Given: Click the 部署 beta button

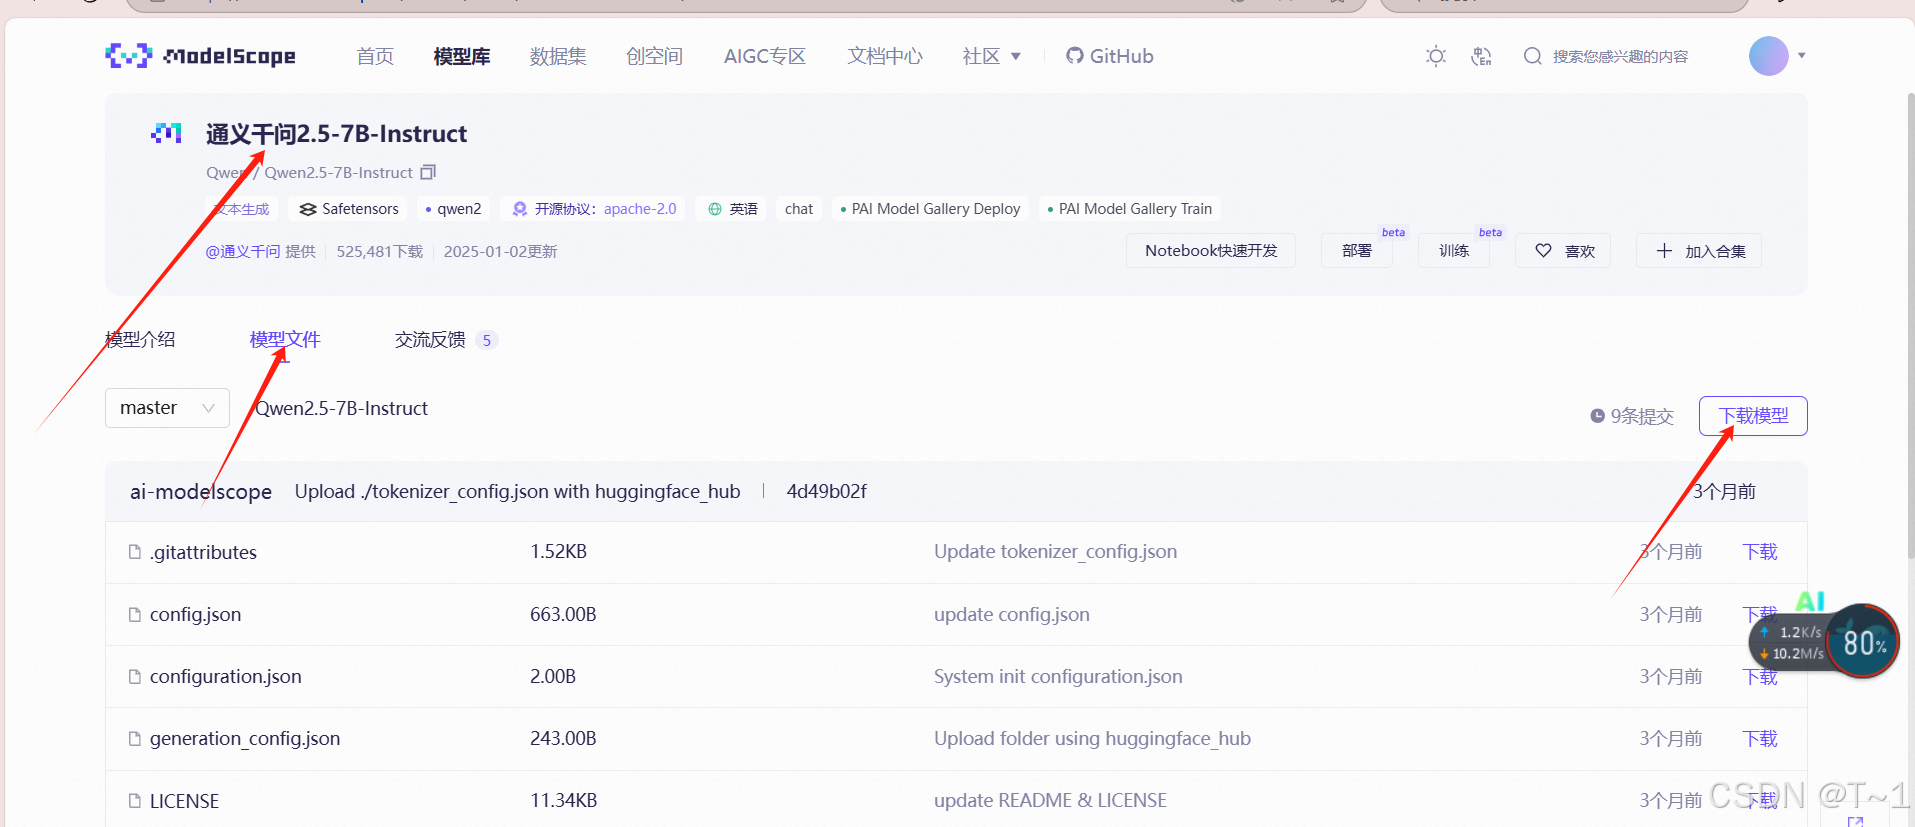Looking at the screenshot, I should point(1357,251).
